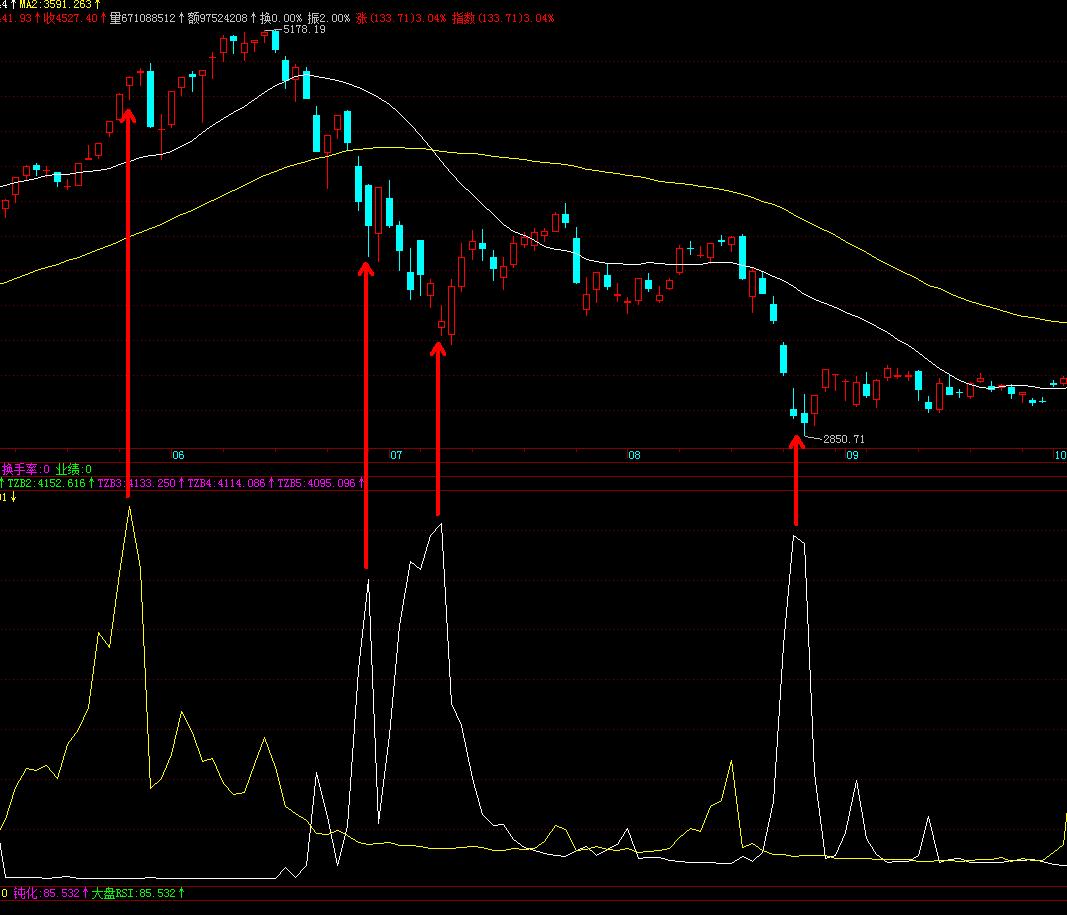Click the 指数(133.71)3.04% index label
Screen dimensions: 1067x915
(x=503, y=18)
